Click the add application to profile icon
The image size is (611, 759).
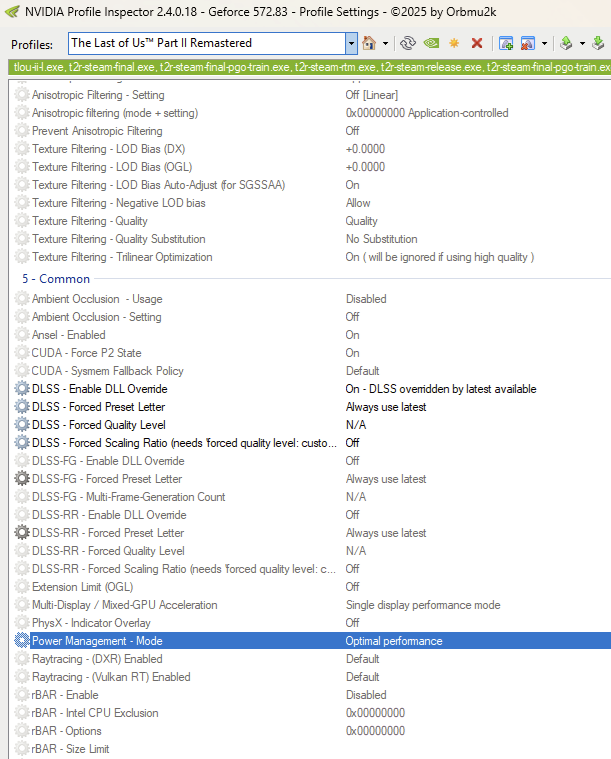click(x=506, y=43)
